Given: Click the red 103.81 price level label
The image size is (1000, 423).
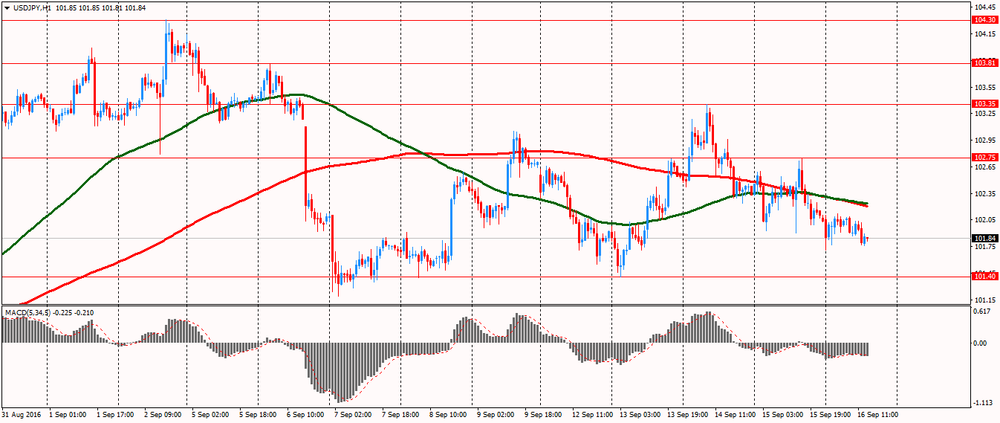Looking at the screenshot, I should (985, 63).
